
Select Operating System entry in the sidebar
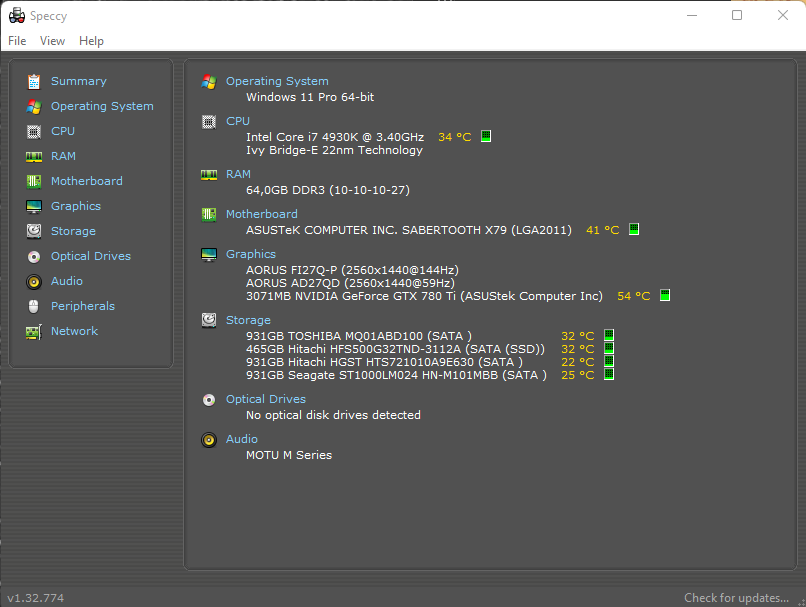[x=101, y=106]
